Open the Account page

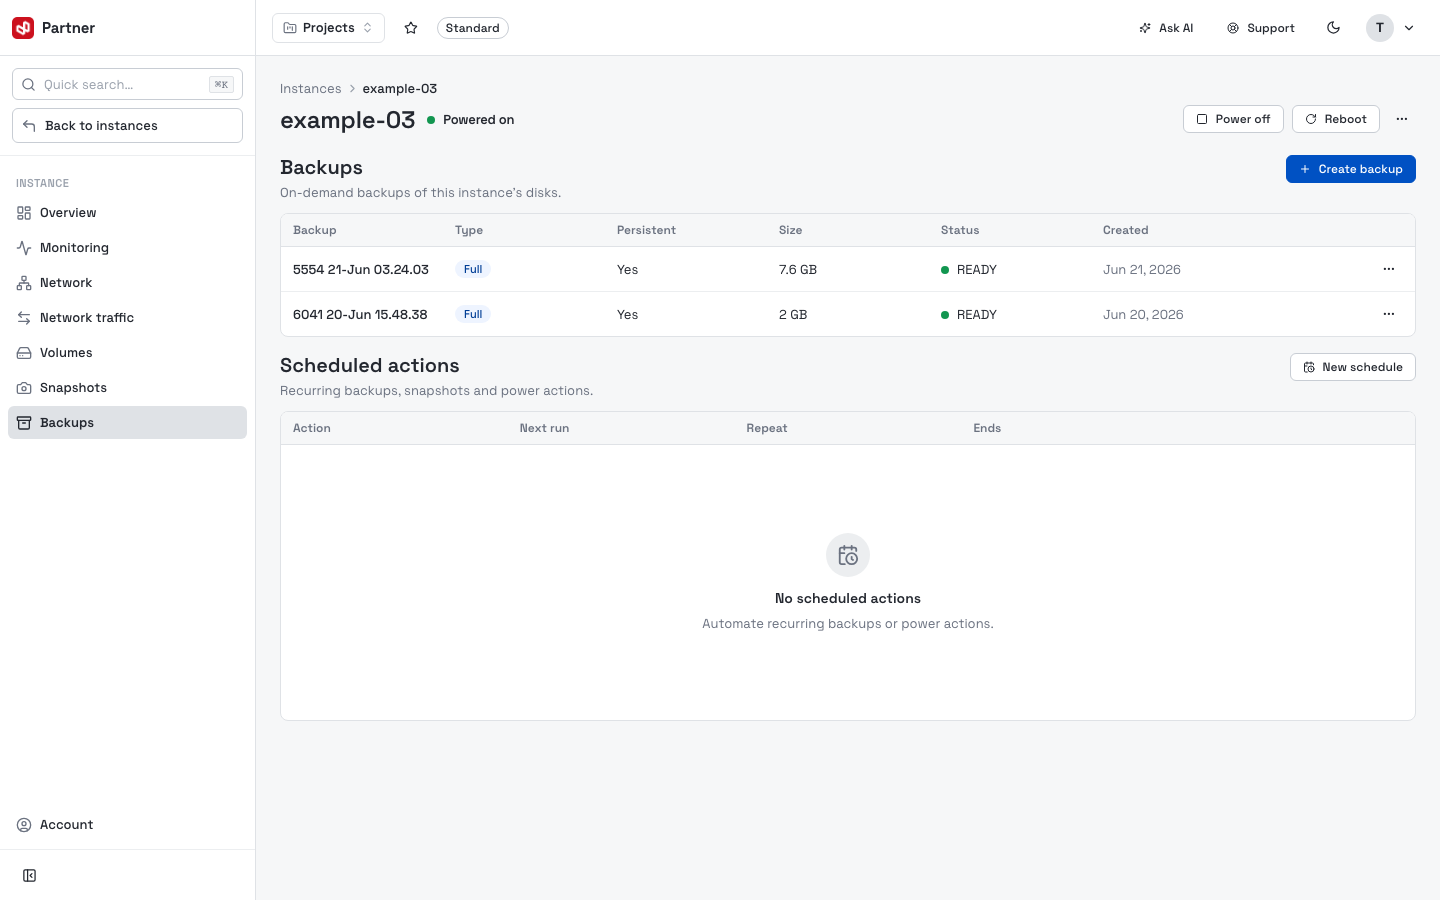point(127,824)
